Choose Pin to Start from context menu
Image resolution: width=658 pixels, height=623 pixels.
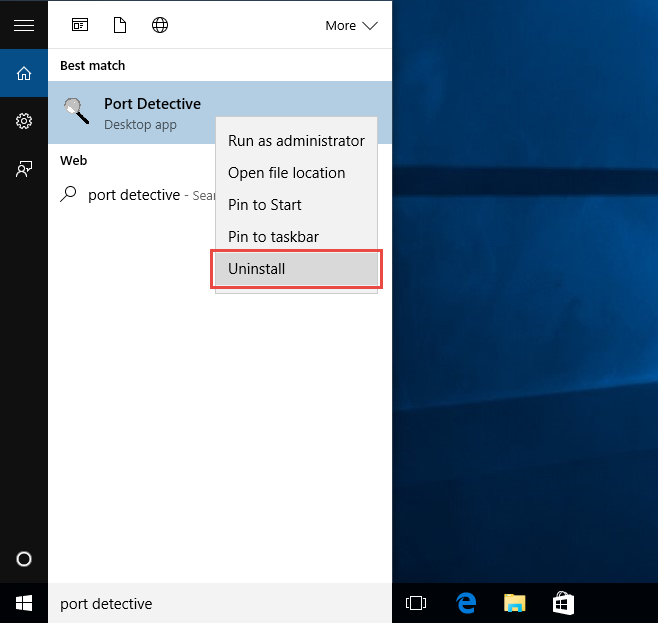click(x=296, y=205)
